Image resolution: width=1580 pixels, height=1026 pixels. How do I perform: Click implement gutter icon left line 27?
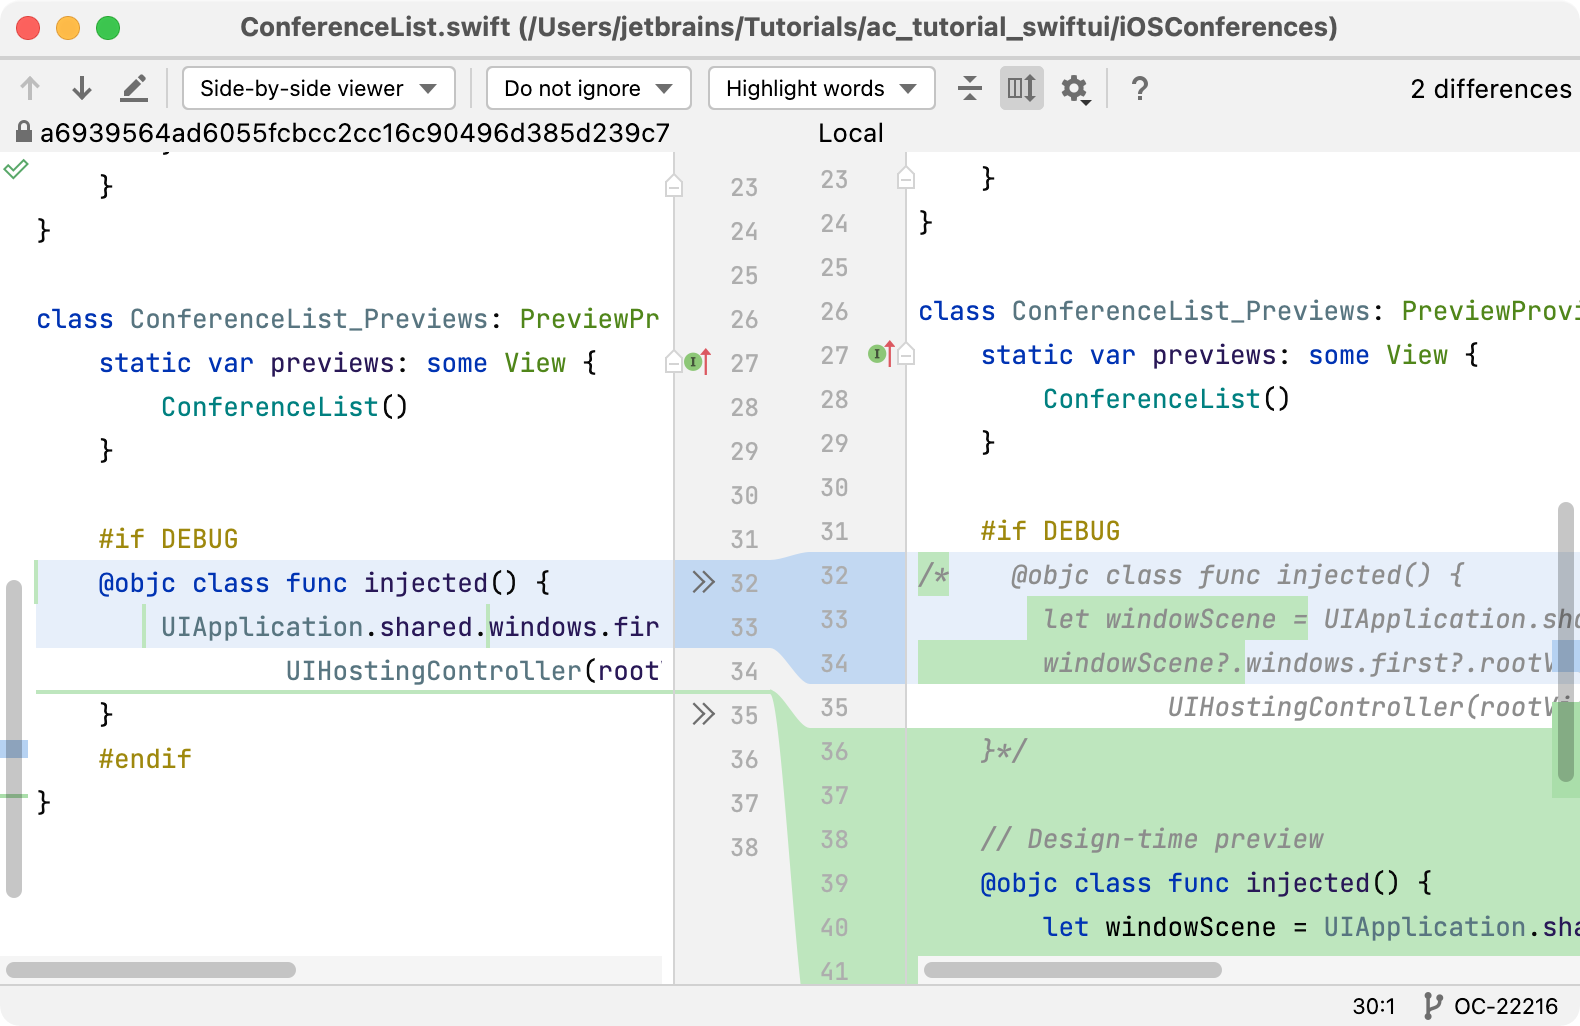point(698,361)
